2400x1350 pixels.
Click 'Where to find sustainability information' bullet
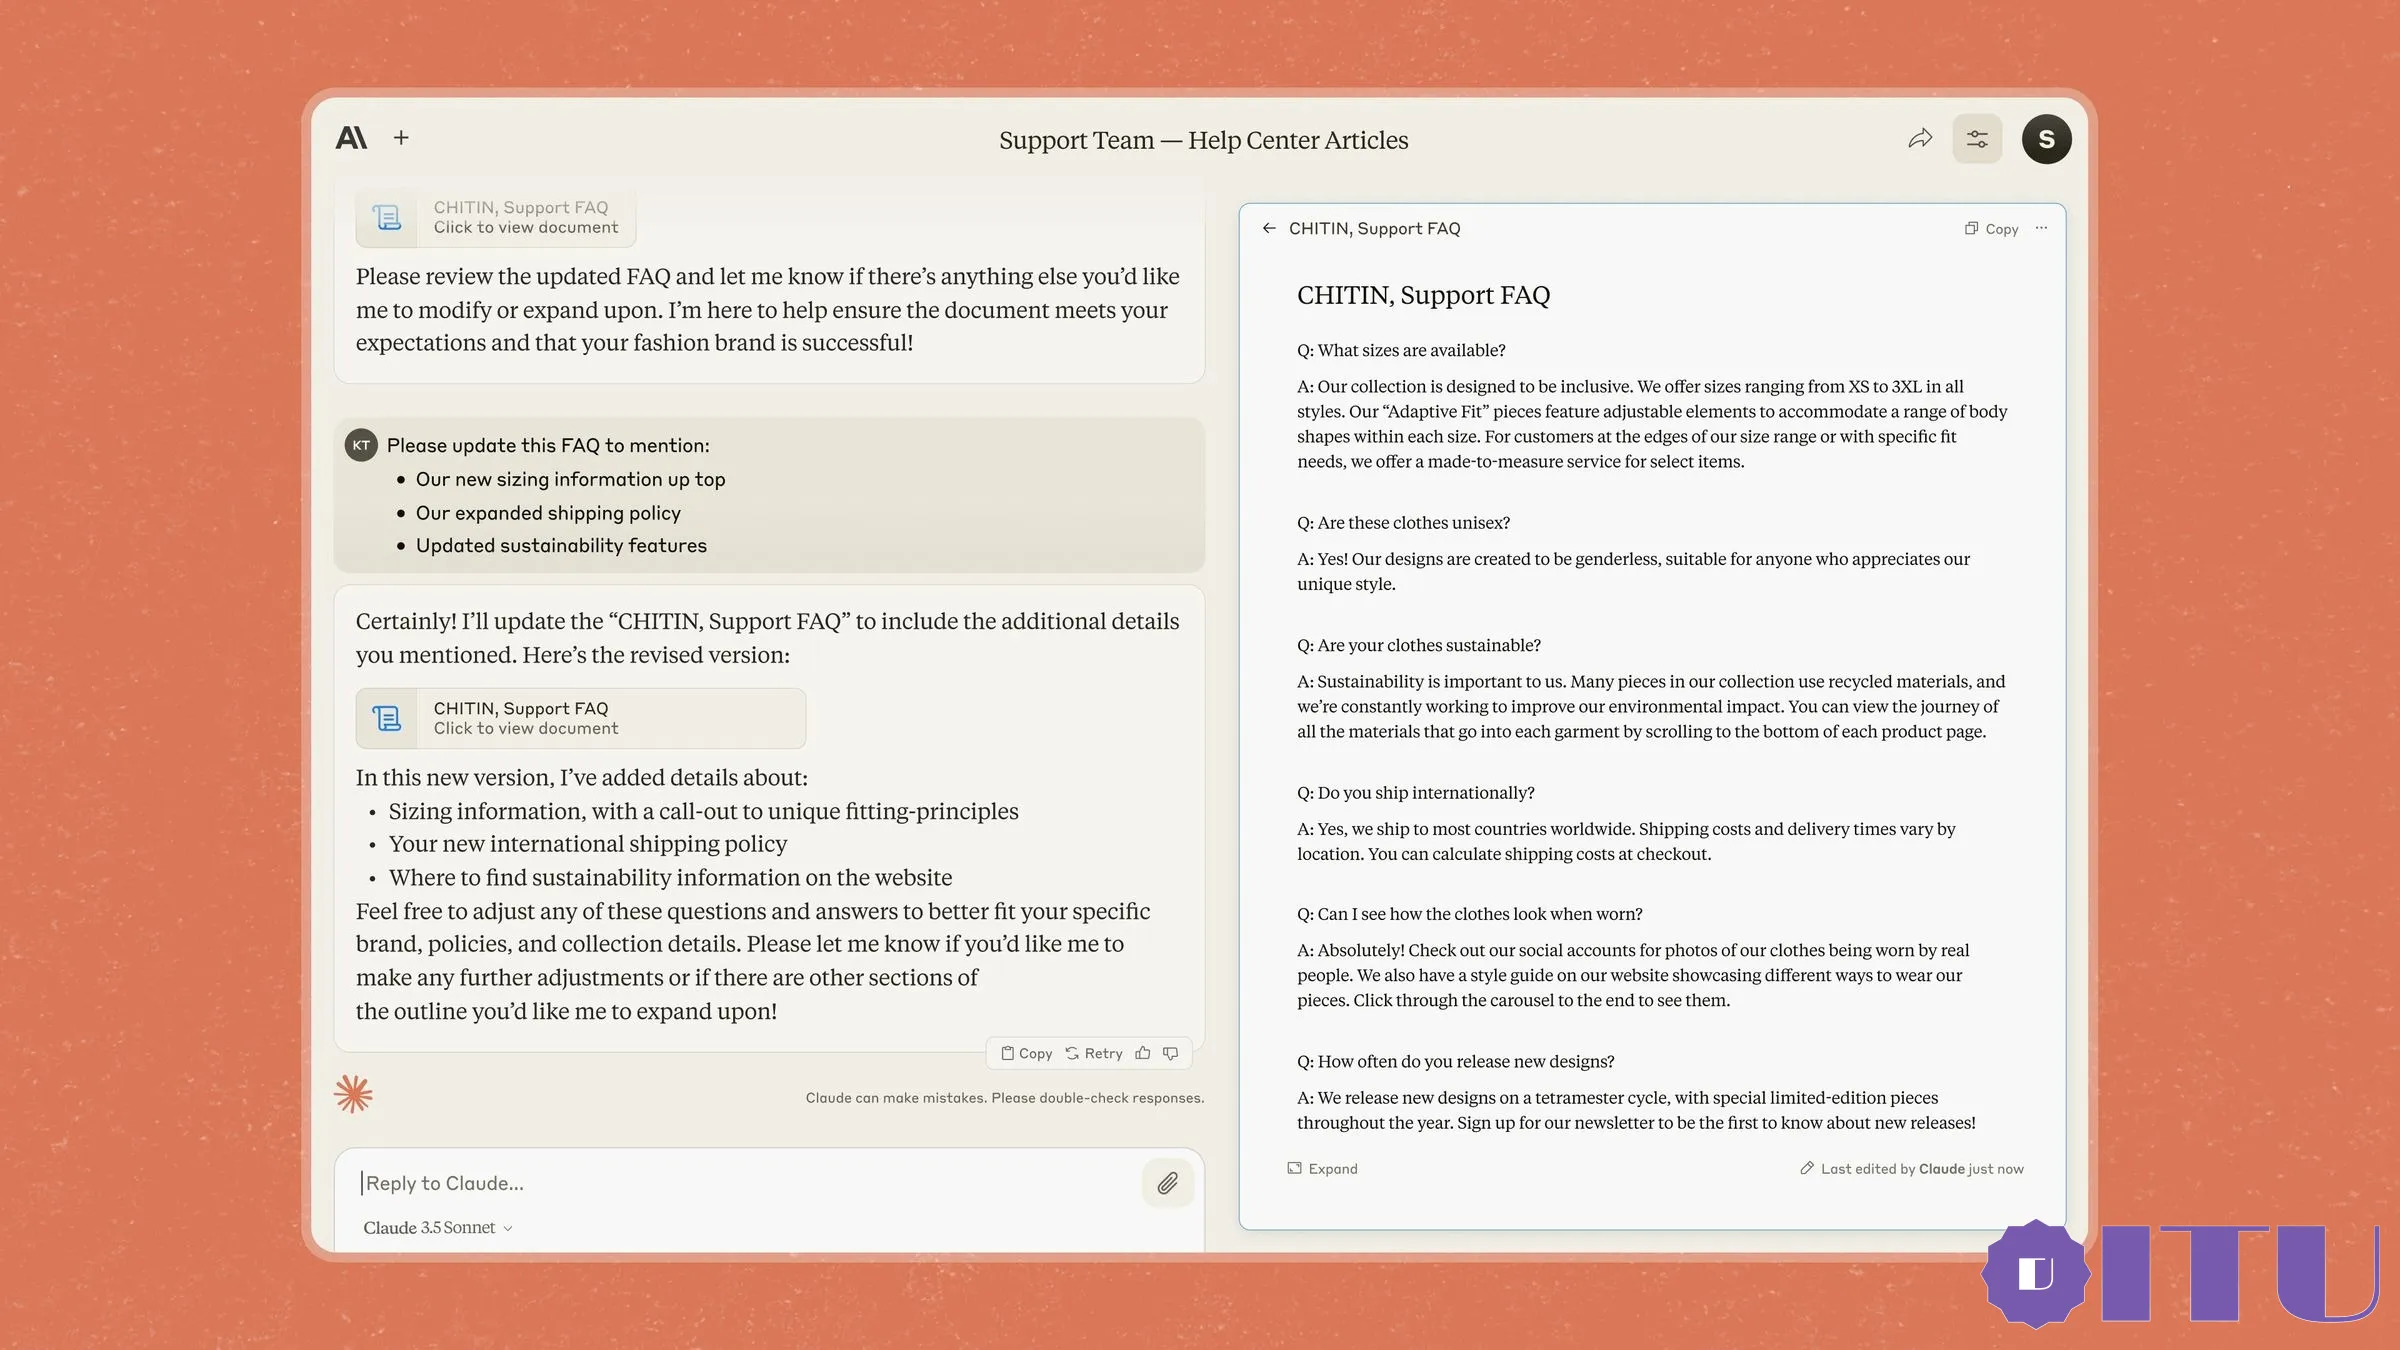[670, 877]
